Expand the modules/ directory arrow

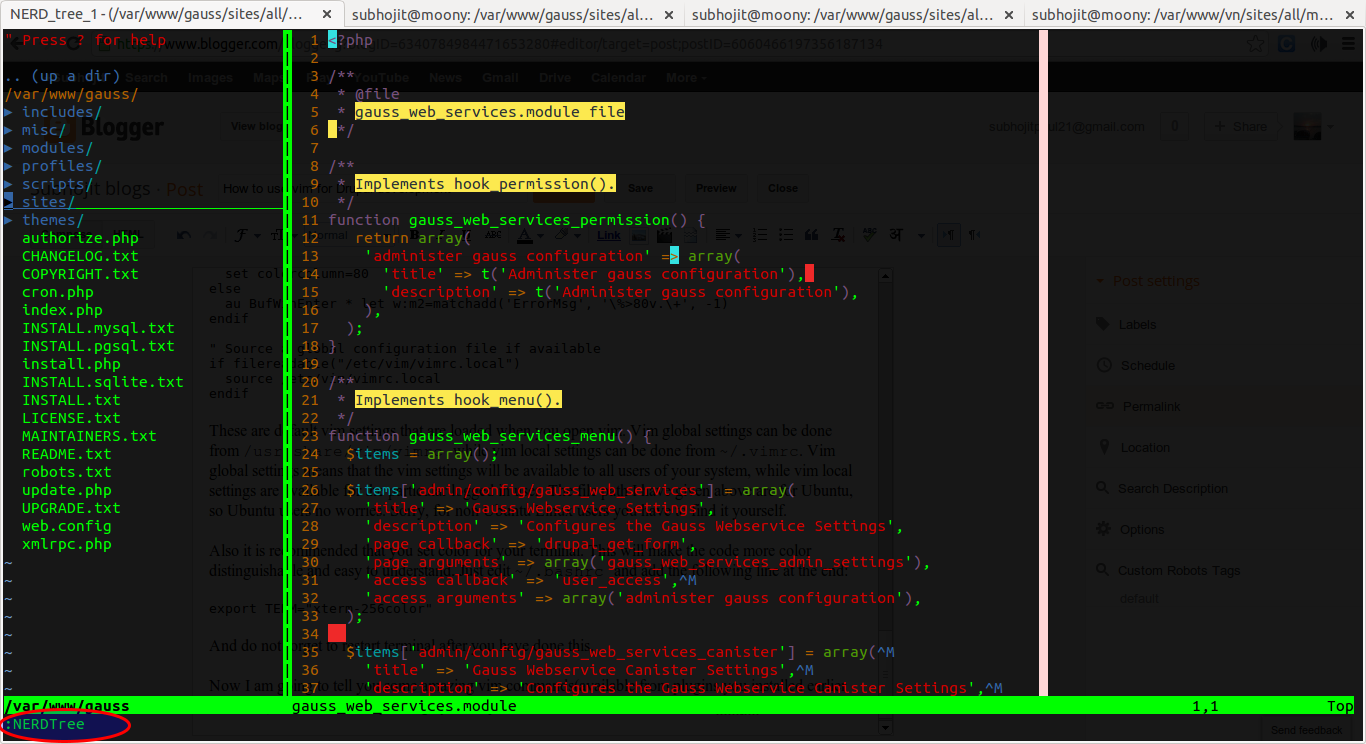pyautogui.click(x=9, y=148)
